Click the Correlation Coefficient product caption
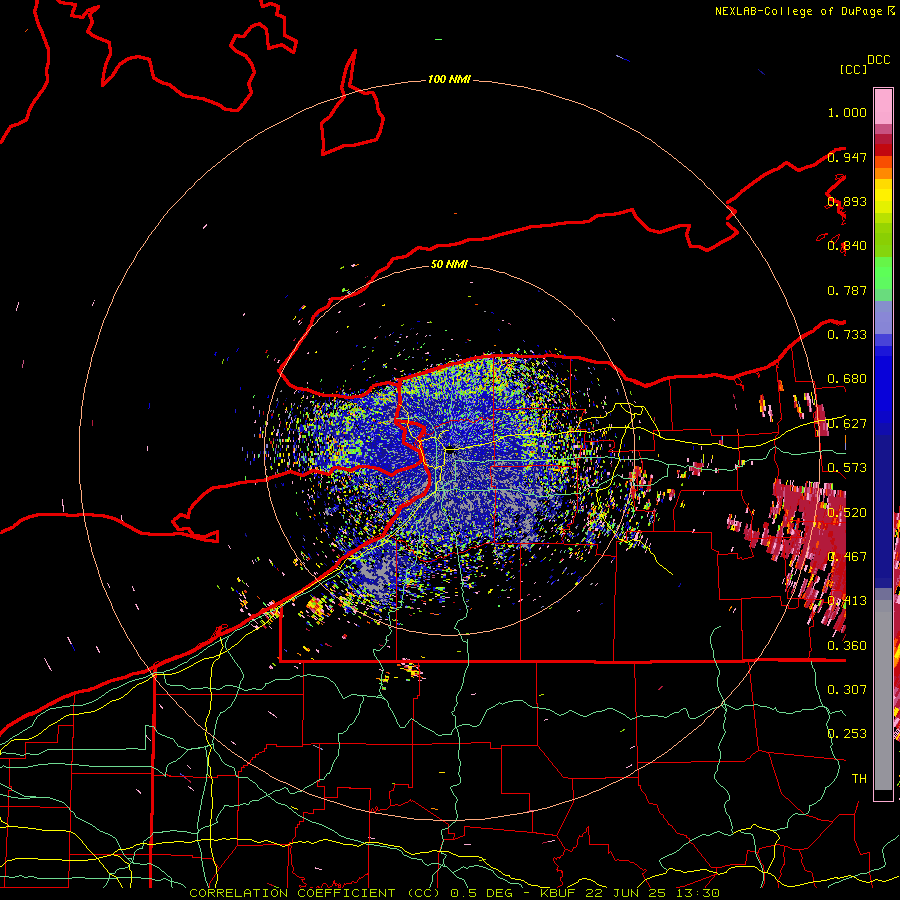The image size is (900, 900). click(454, 893)
